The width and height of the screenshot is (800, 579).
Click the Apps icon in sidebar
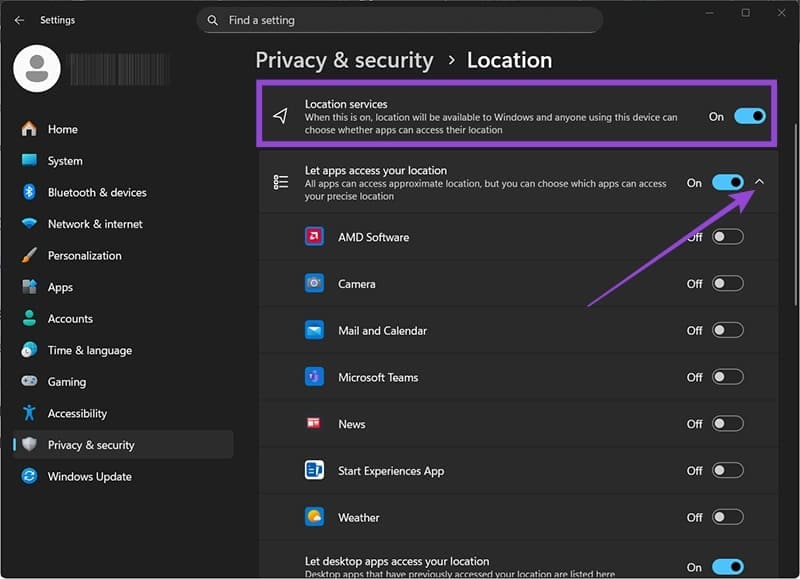(x=29, y=287)
